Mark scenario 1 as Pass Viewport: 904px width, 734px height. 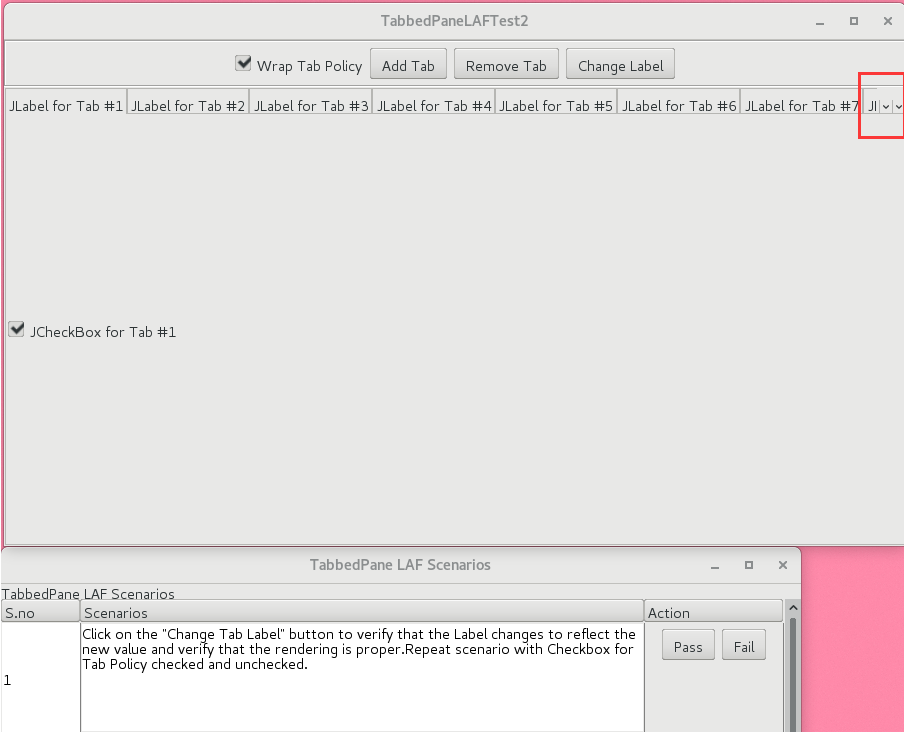point(688,647)
